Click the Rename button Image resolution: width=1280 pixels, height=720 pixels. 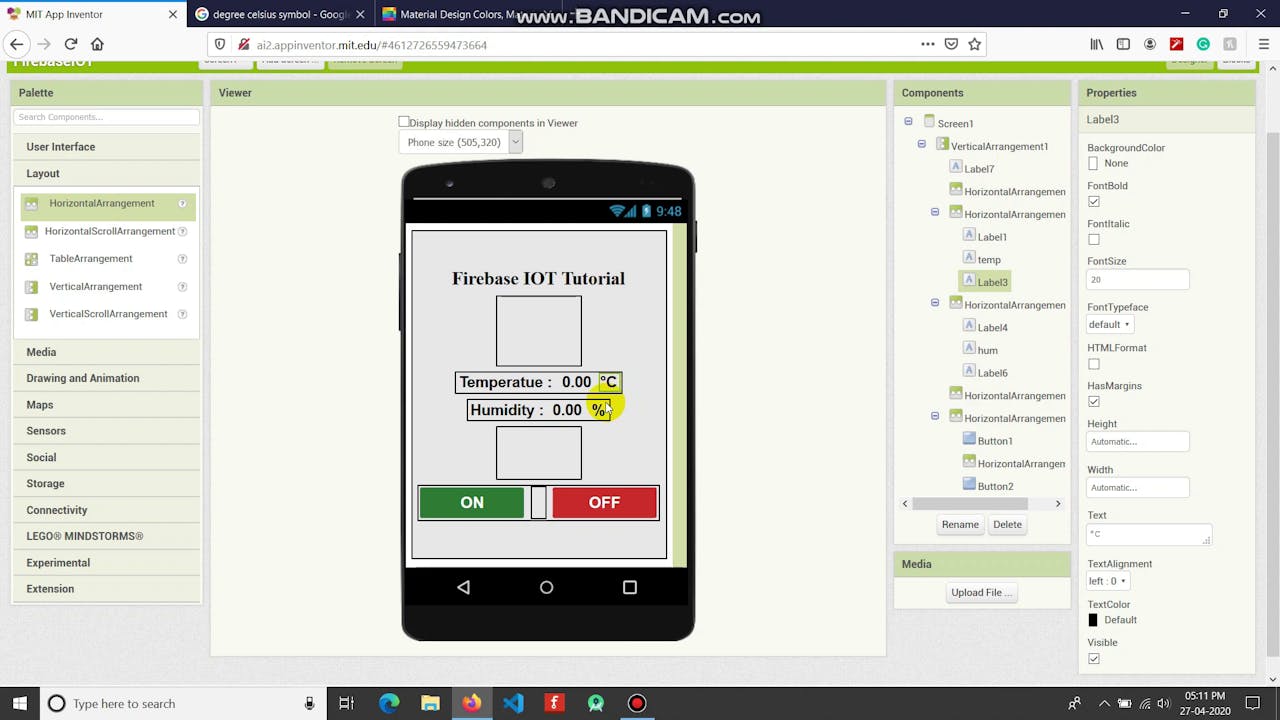[959, 524]
